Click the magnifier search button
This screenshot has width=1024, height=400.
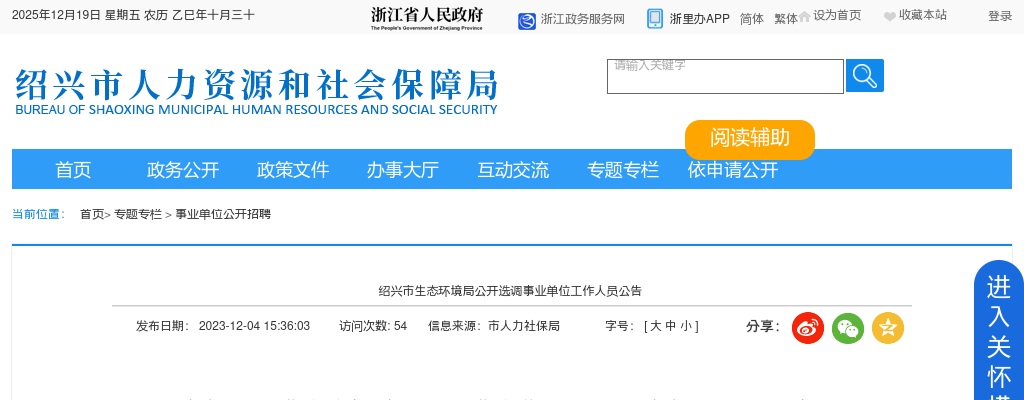click(x=864, y=76)
